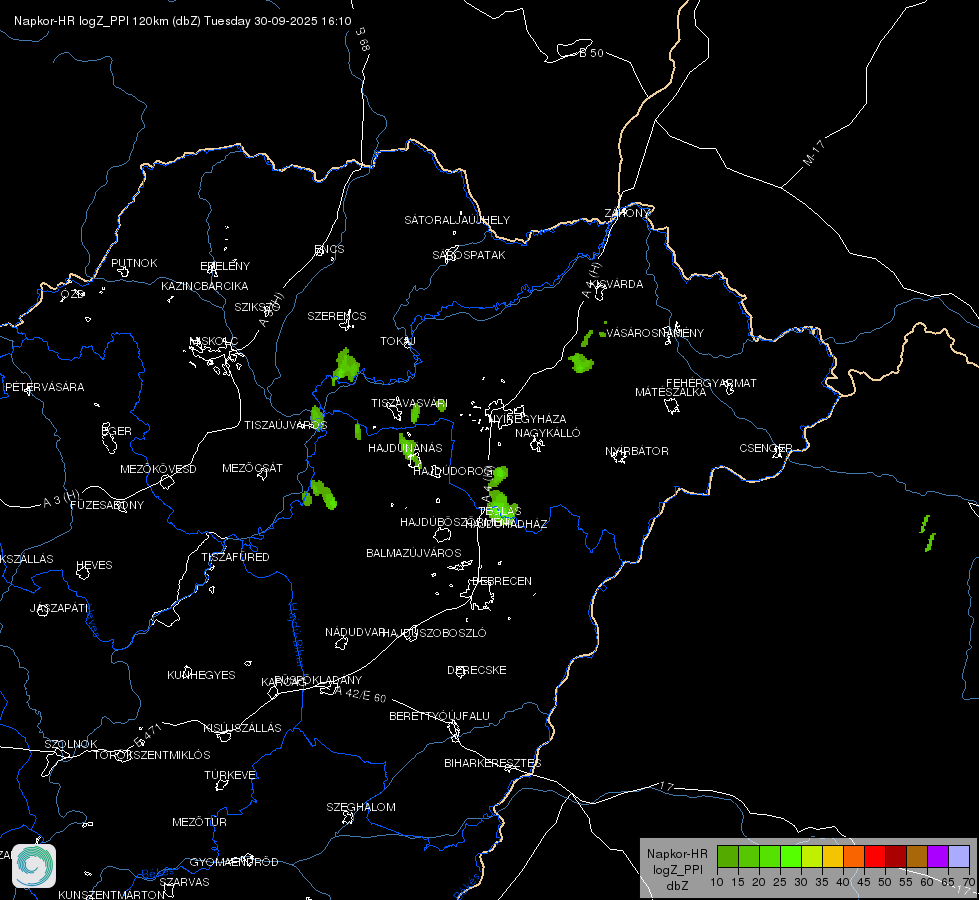Select the yellow 35 dBZ legend swatch
Viewport: 979px width, 900px height.
click(833, 856)
